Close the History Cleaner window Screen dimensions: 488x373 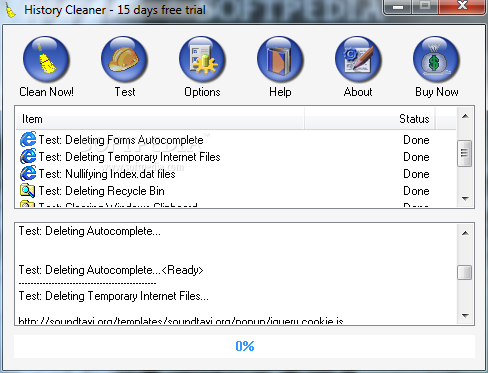462,7
